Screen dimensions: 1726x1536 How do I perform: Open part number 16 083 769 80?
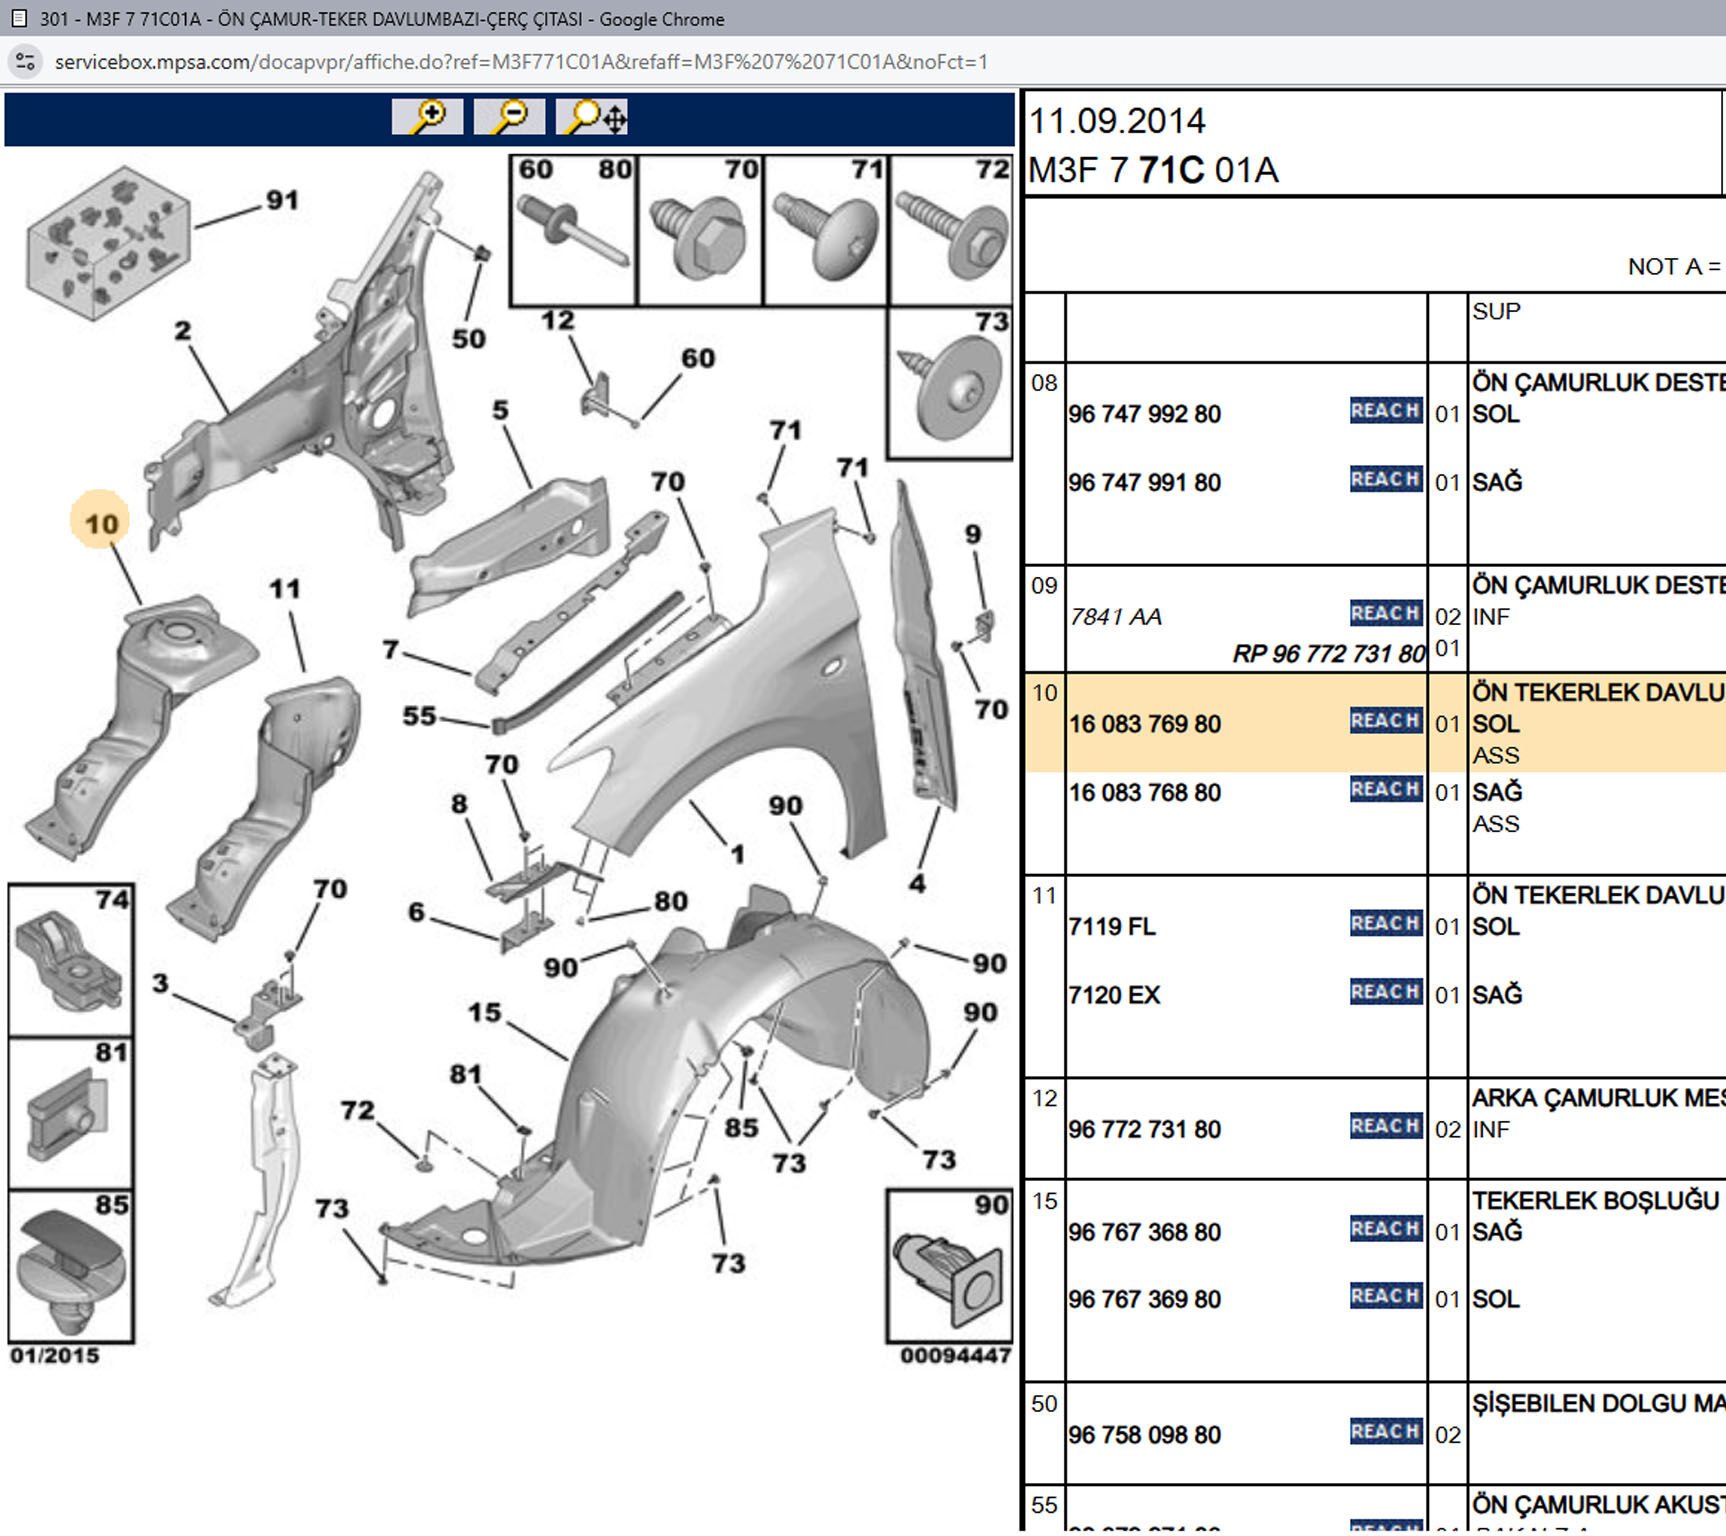pos(1145,724)
